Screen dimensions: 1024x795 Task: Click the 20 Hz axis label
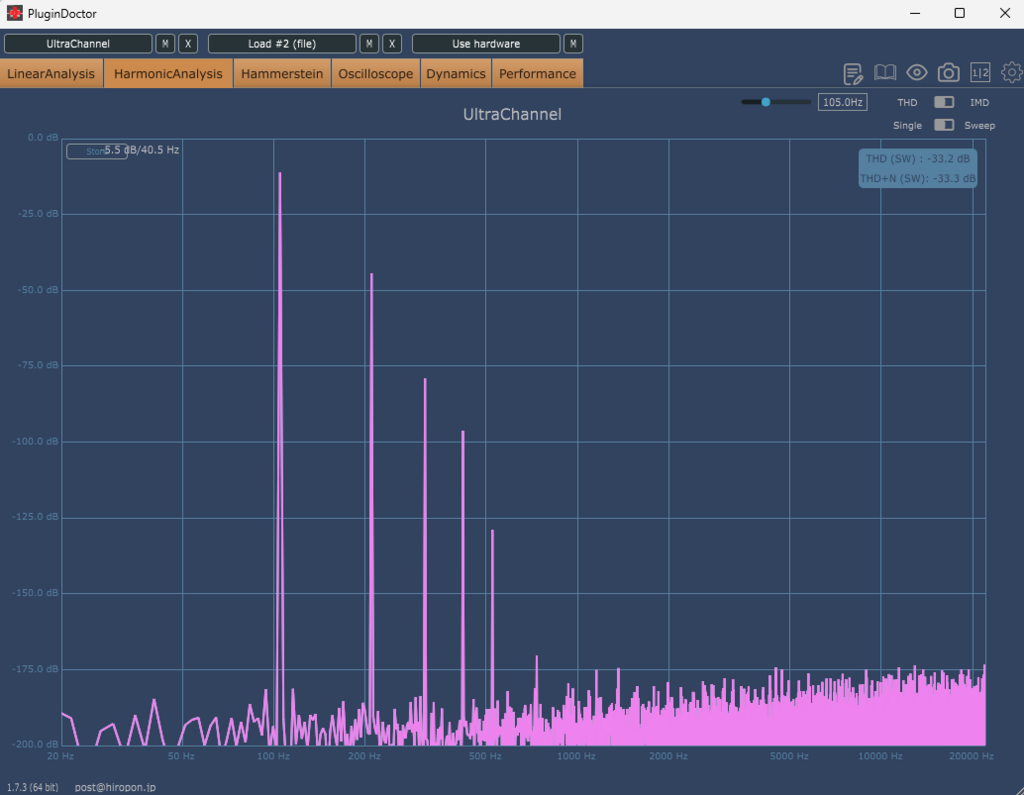(x=60, y=756)
